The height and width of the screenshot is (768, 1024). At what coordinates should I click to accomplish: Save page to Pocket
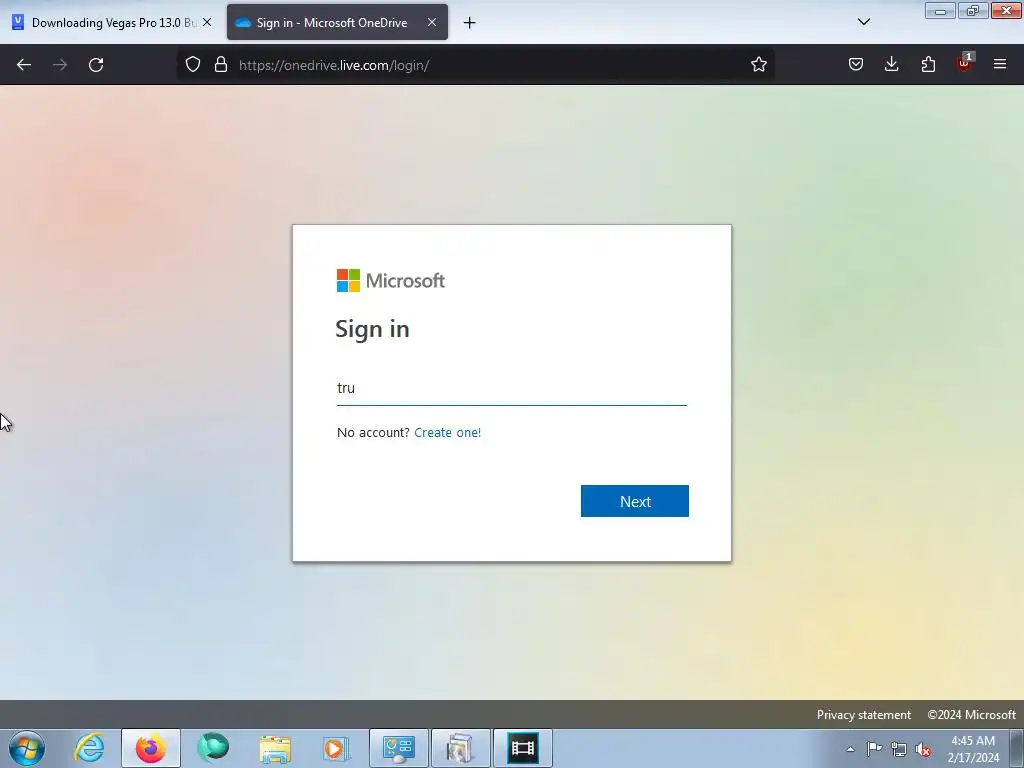pyautogui.click(x=856, y=65)
